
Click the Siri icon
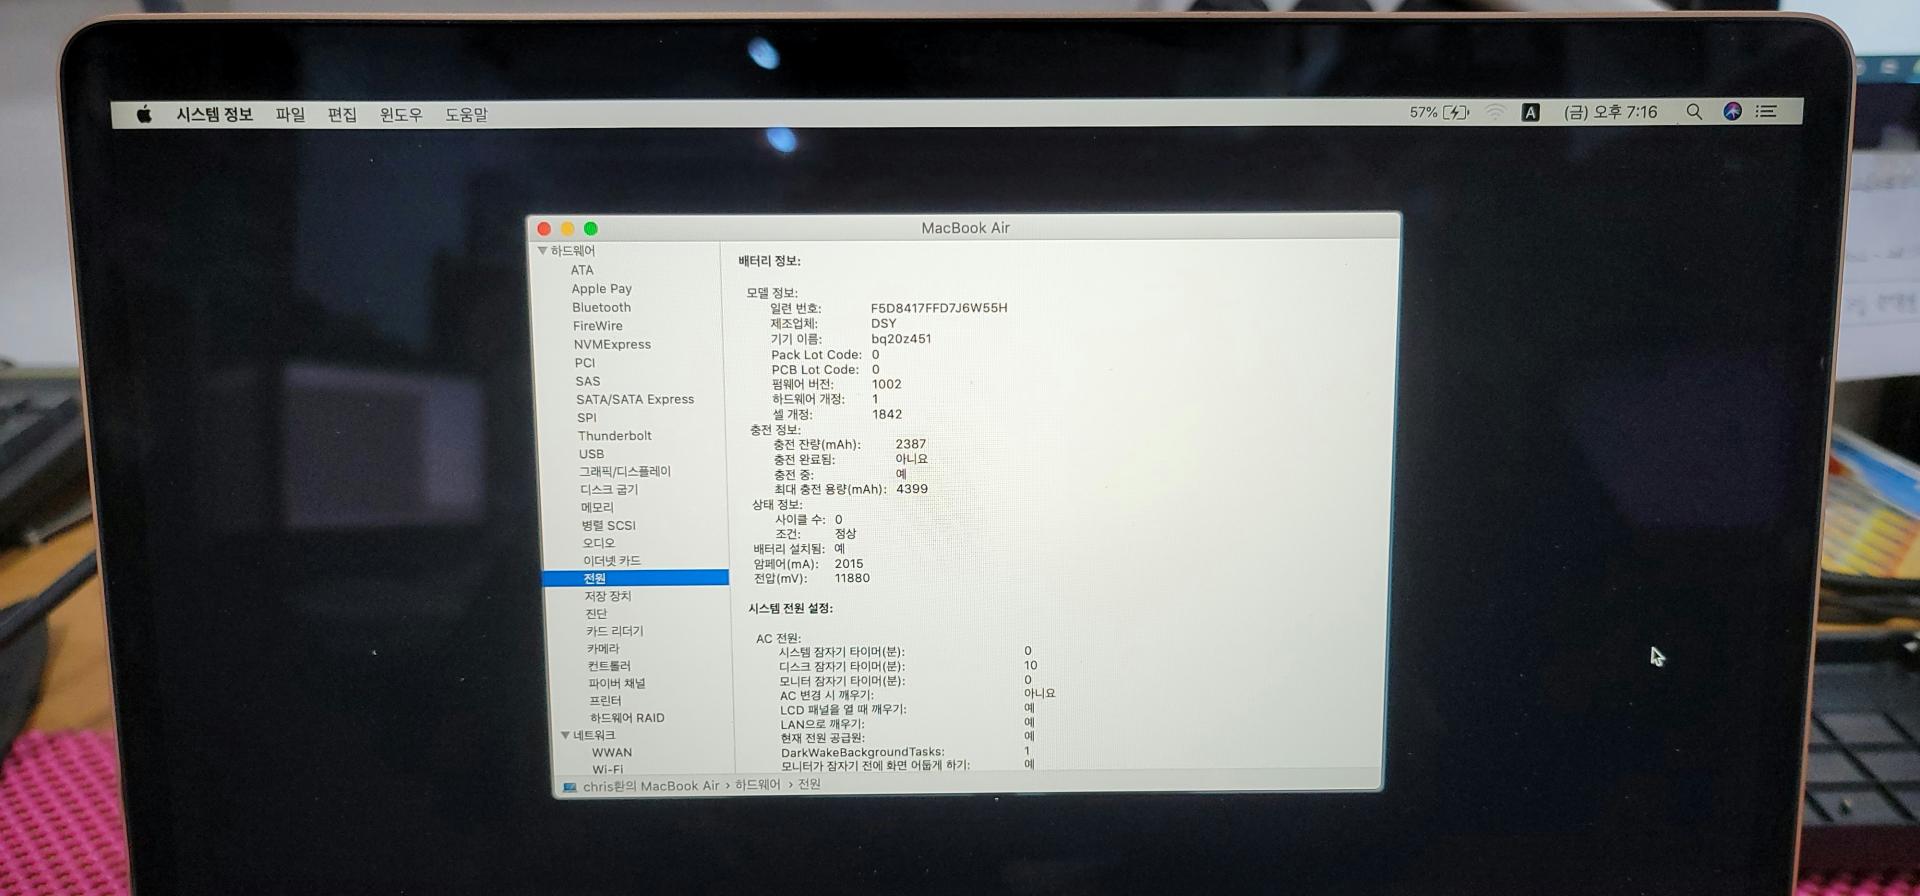pyautogui.click(x=1732, y=111)
